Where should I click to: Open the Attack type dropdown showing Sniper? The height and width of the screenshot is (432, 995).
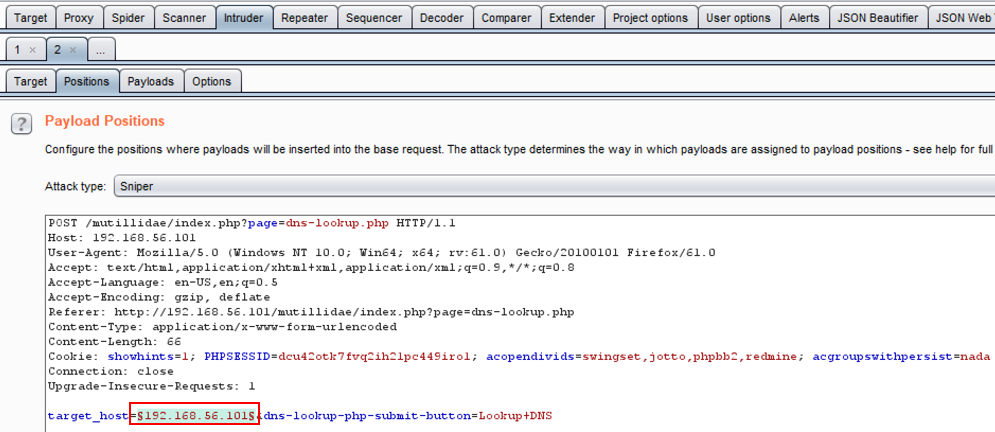pyautogui.click(x=553, y=187)
